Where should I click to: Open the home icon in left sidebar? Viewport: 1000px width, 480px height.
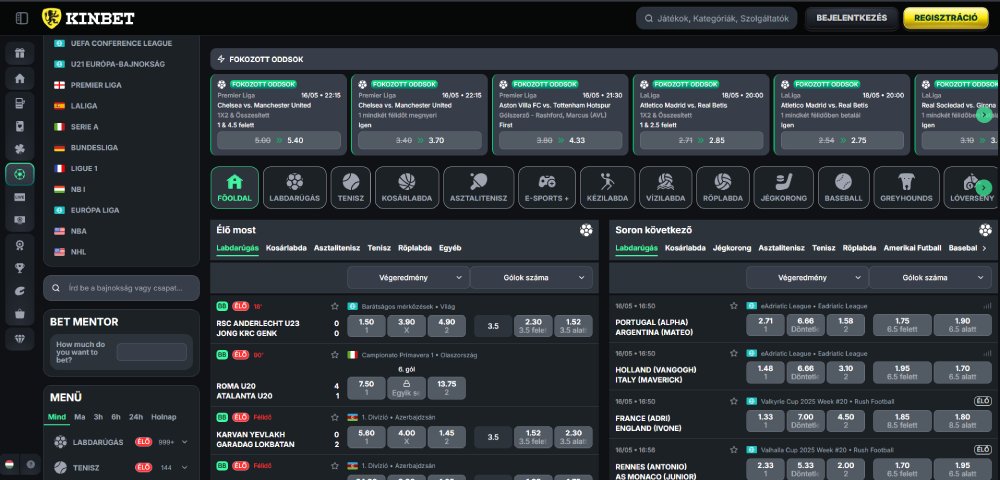coord(20,78)
